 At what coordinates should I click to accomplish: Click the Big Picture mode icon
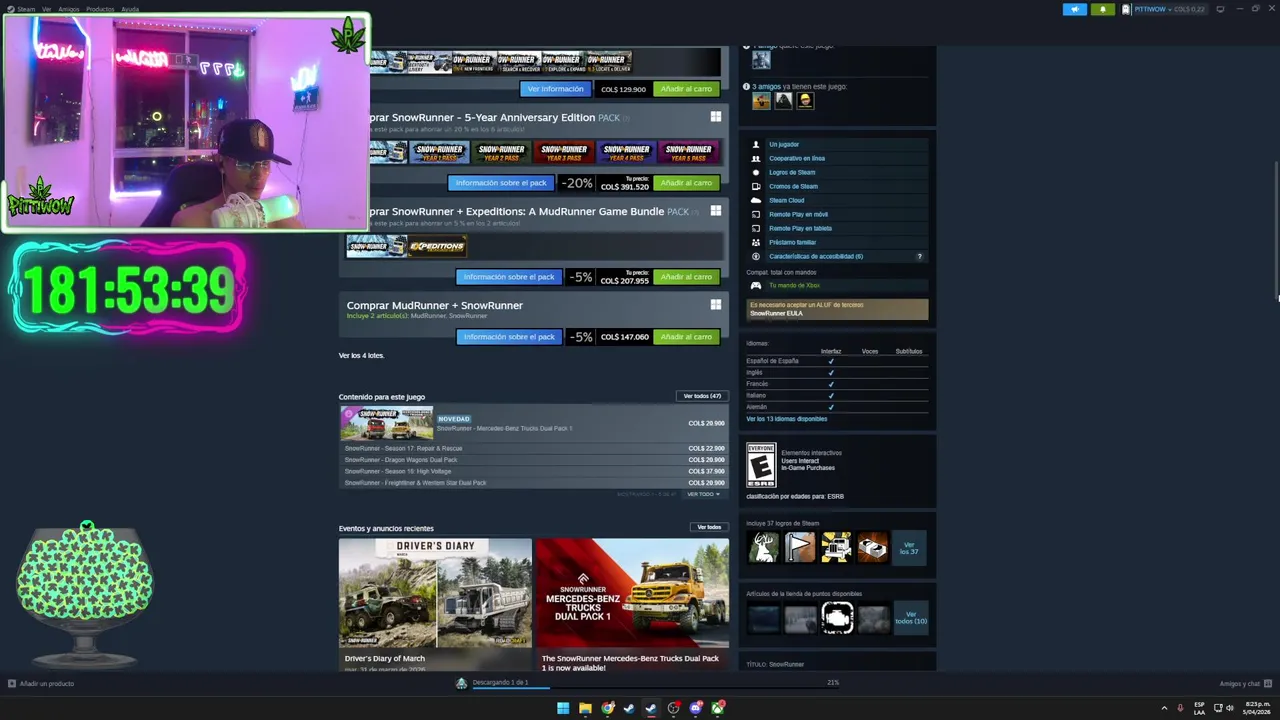pyautogui.click(x=1220, y=9)
